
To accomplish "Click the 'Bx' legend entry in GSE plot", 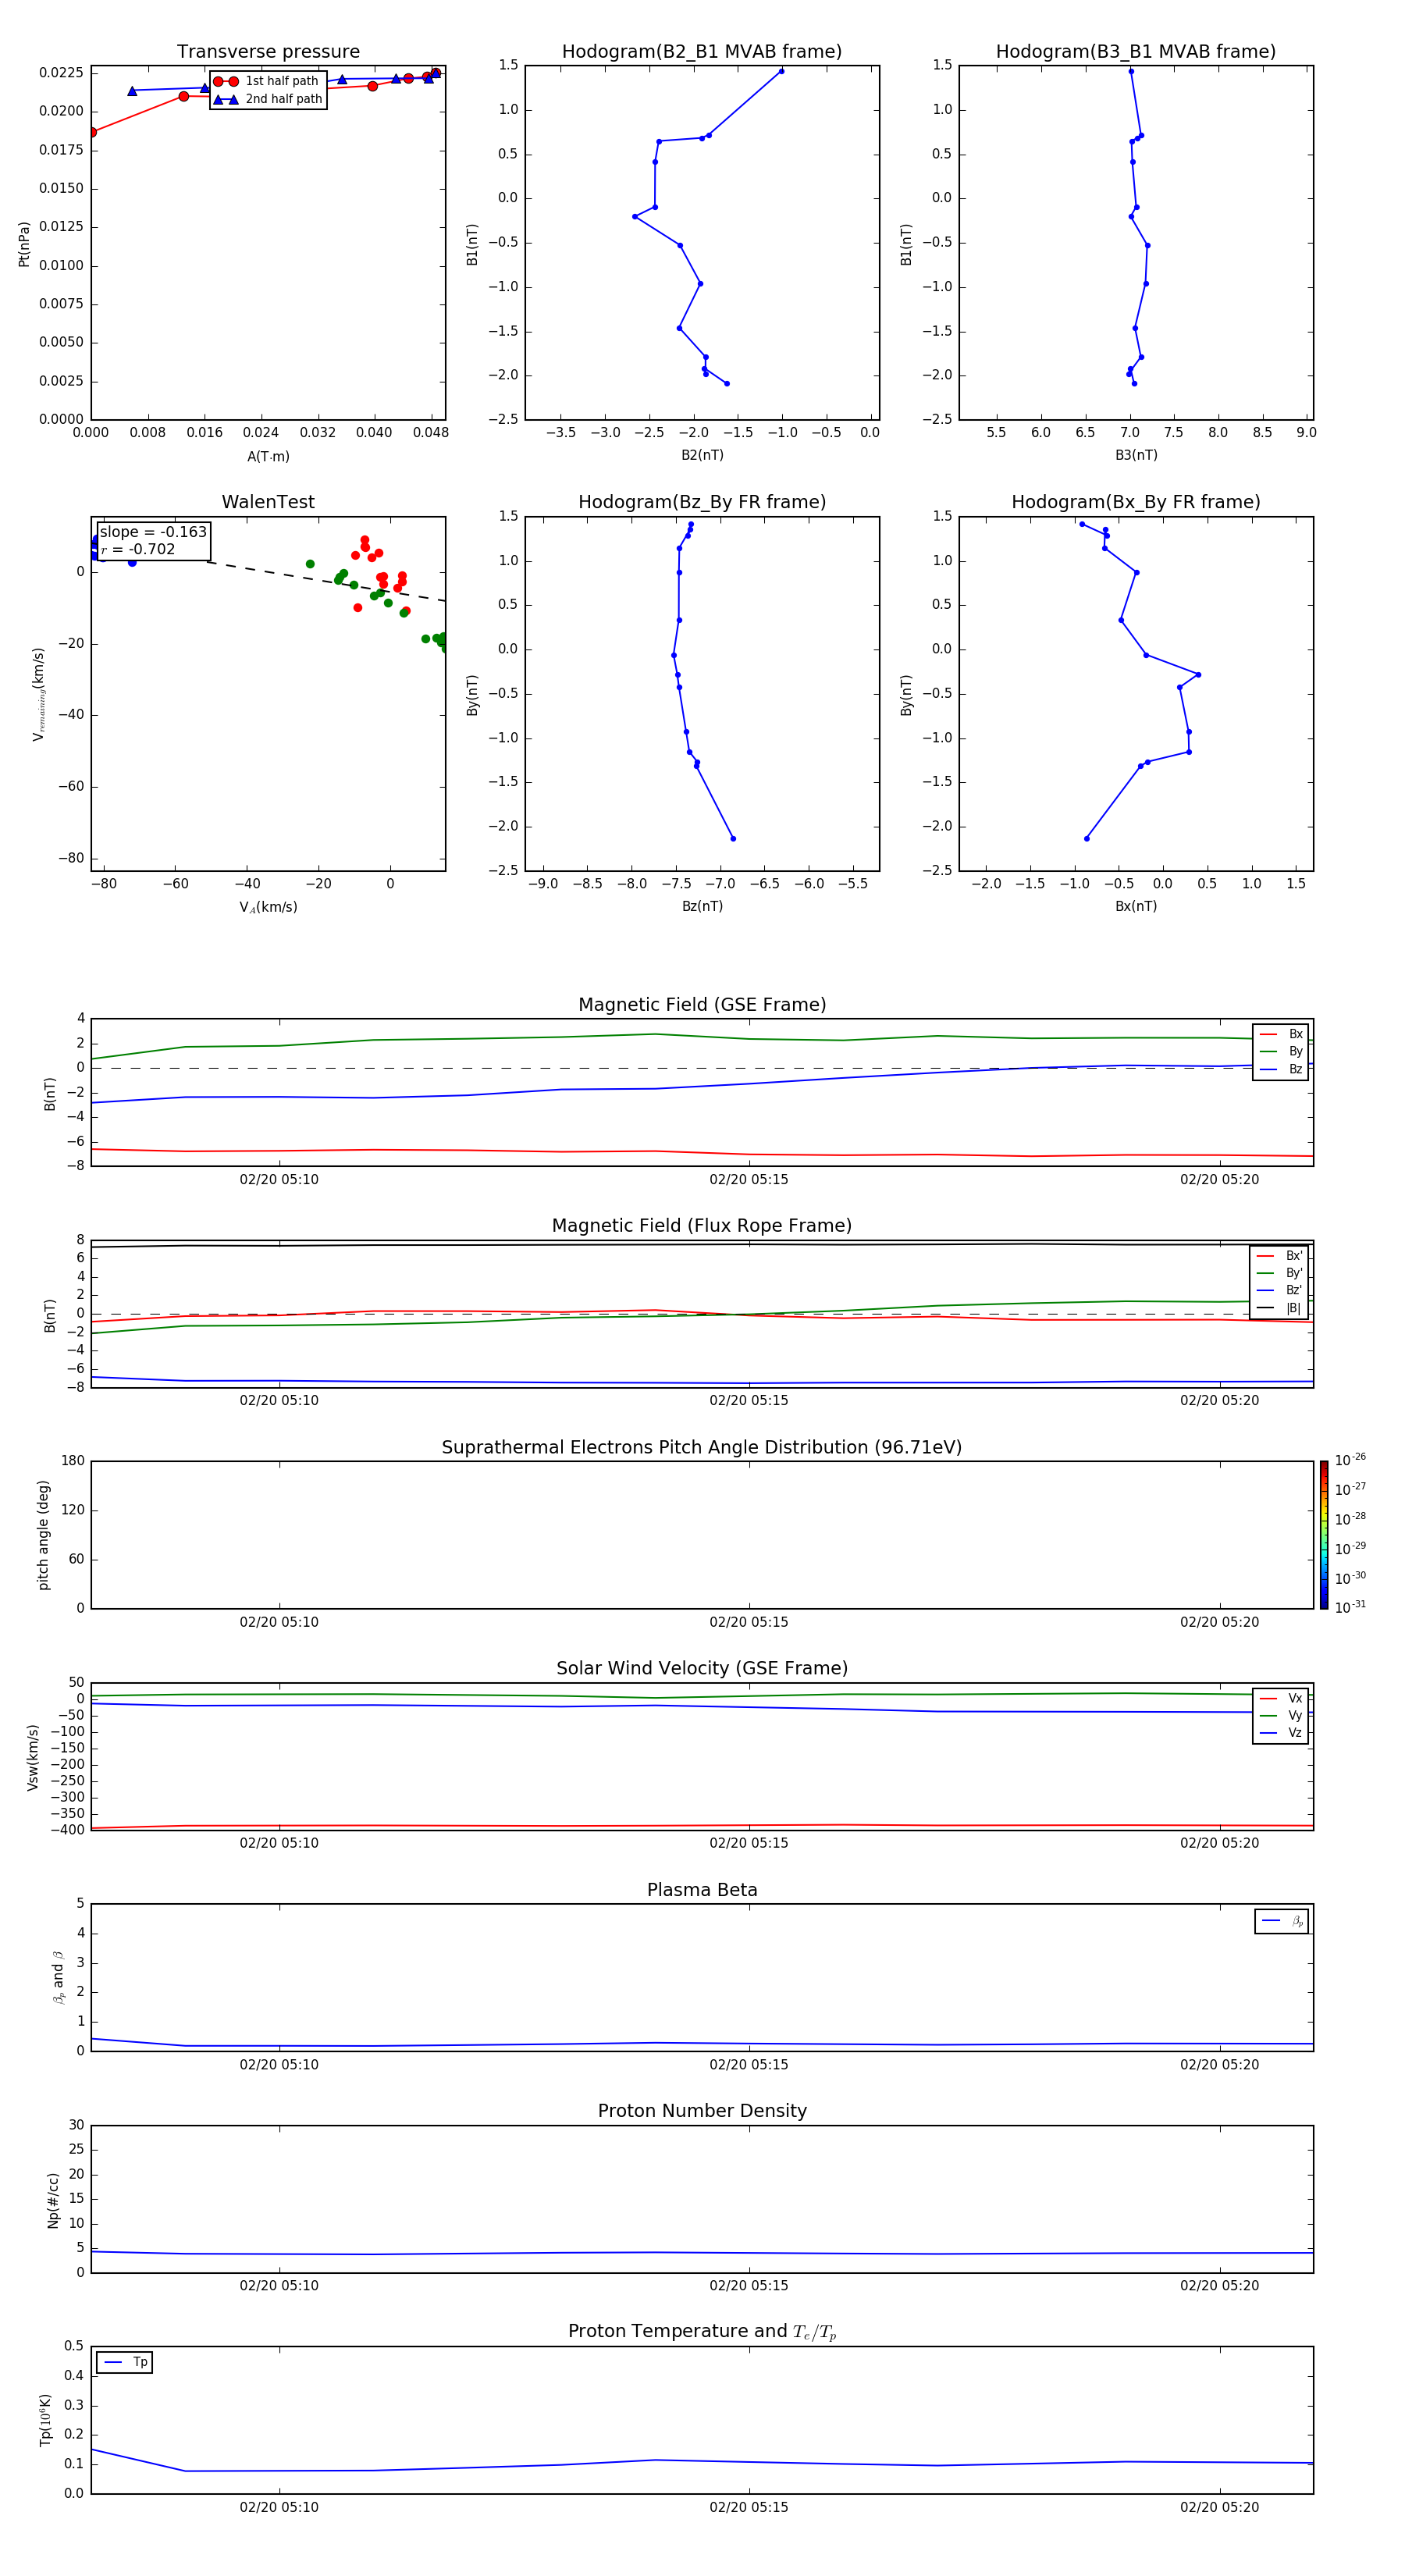I will coord(1281,1034).
